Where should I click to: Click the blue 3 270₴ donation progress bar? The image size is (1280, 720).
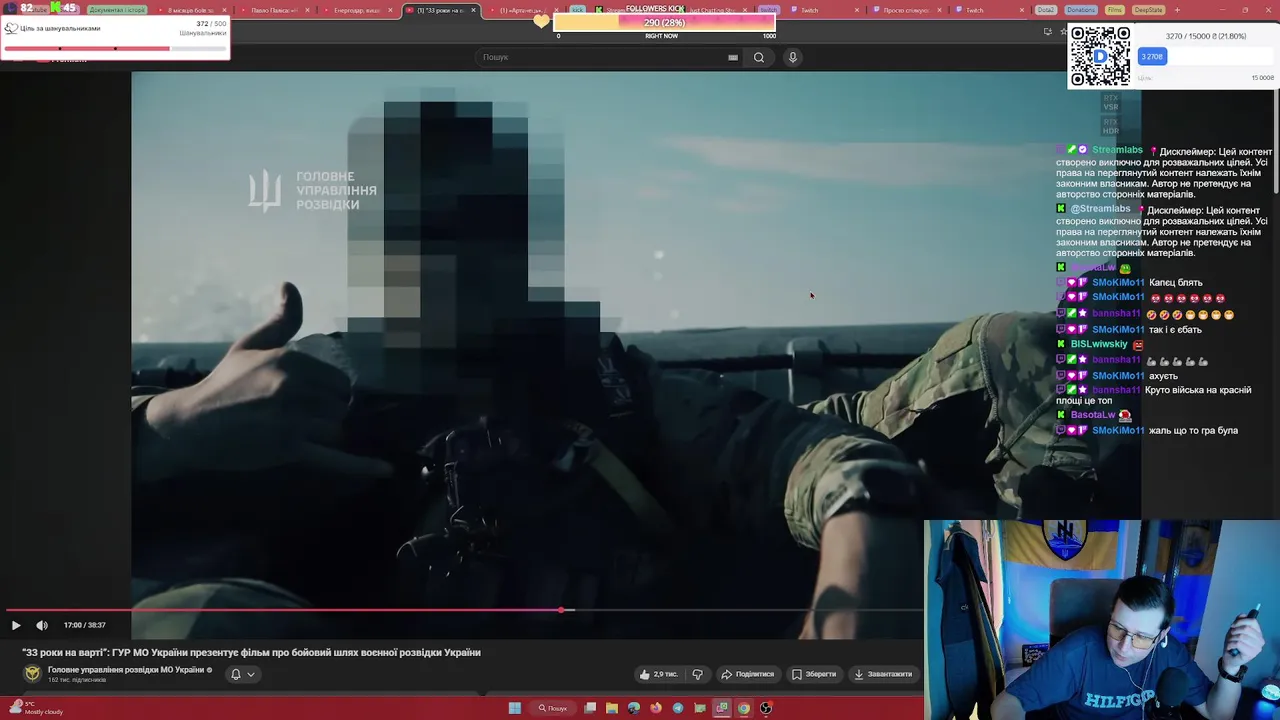(x=1152, y=56)
